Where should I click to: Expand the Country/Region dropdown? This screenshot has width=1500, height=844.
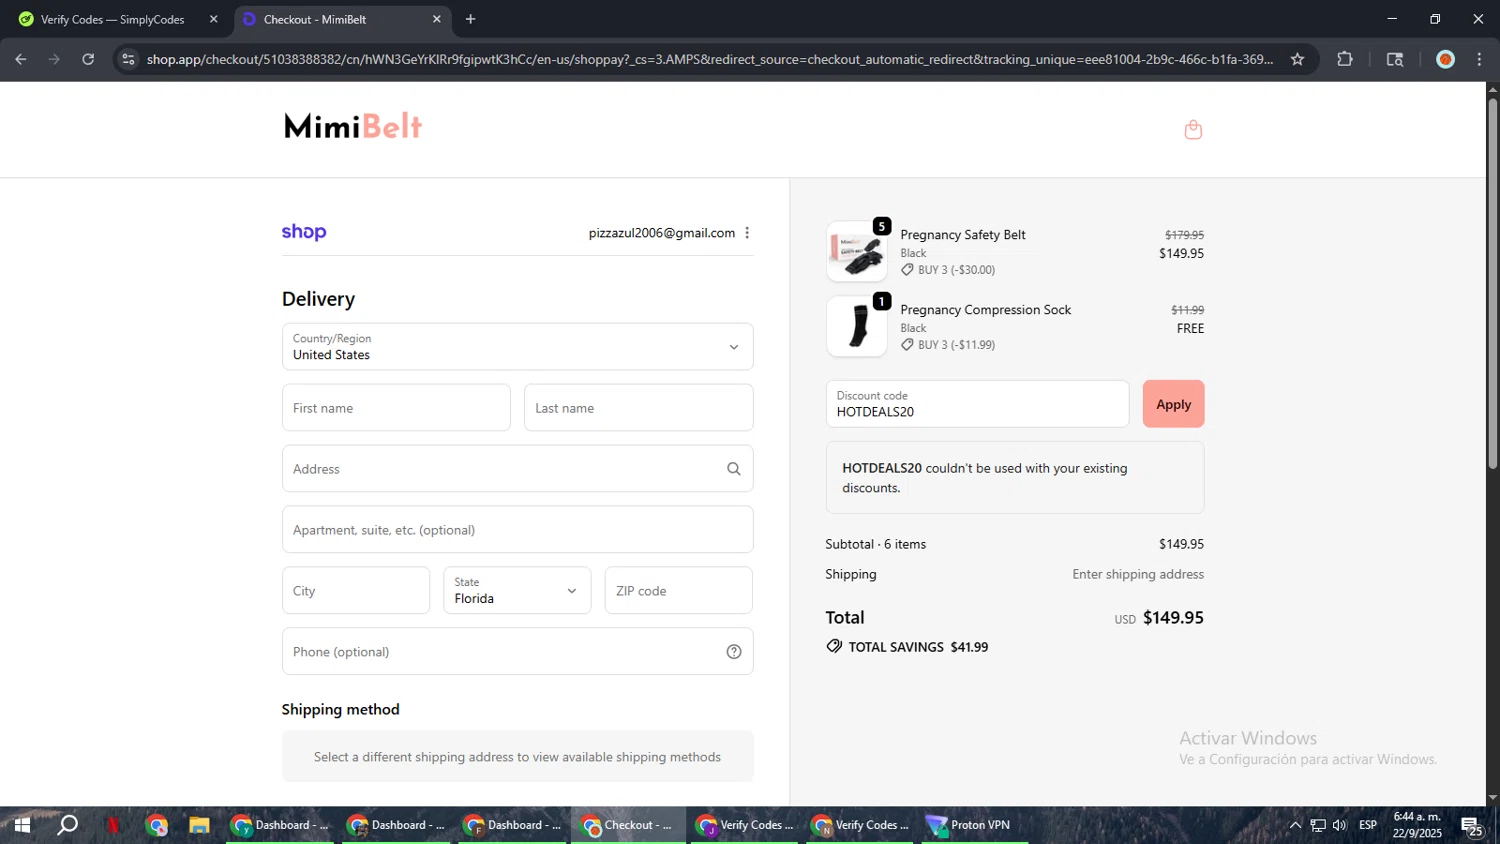click(x=517, y=347)
